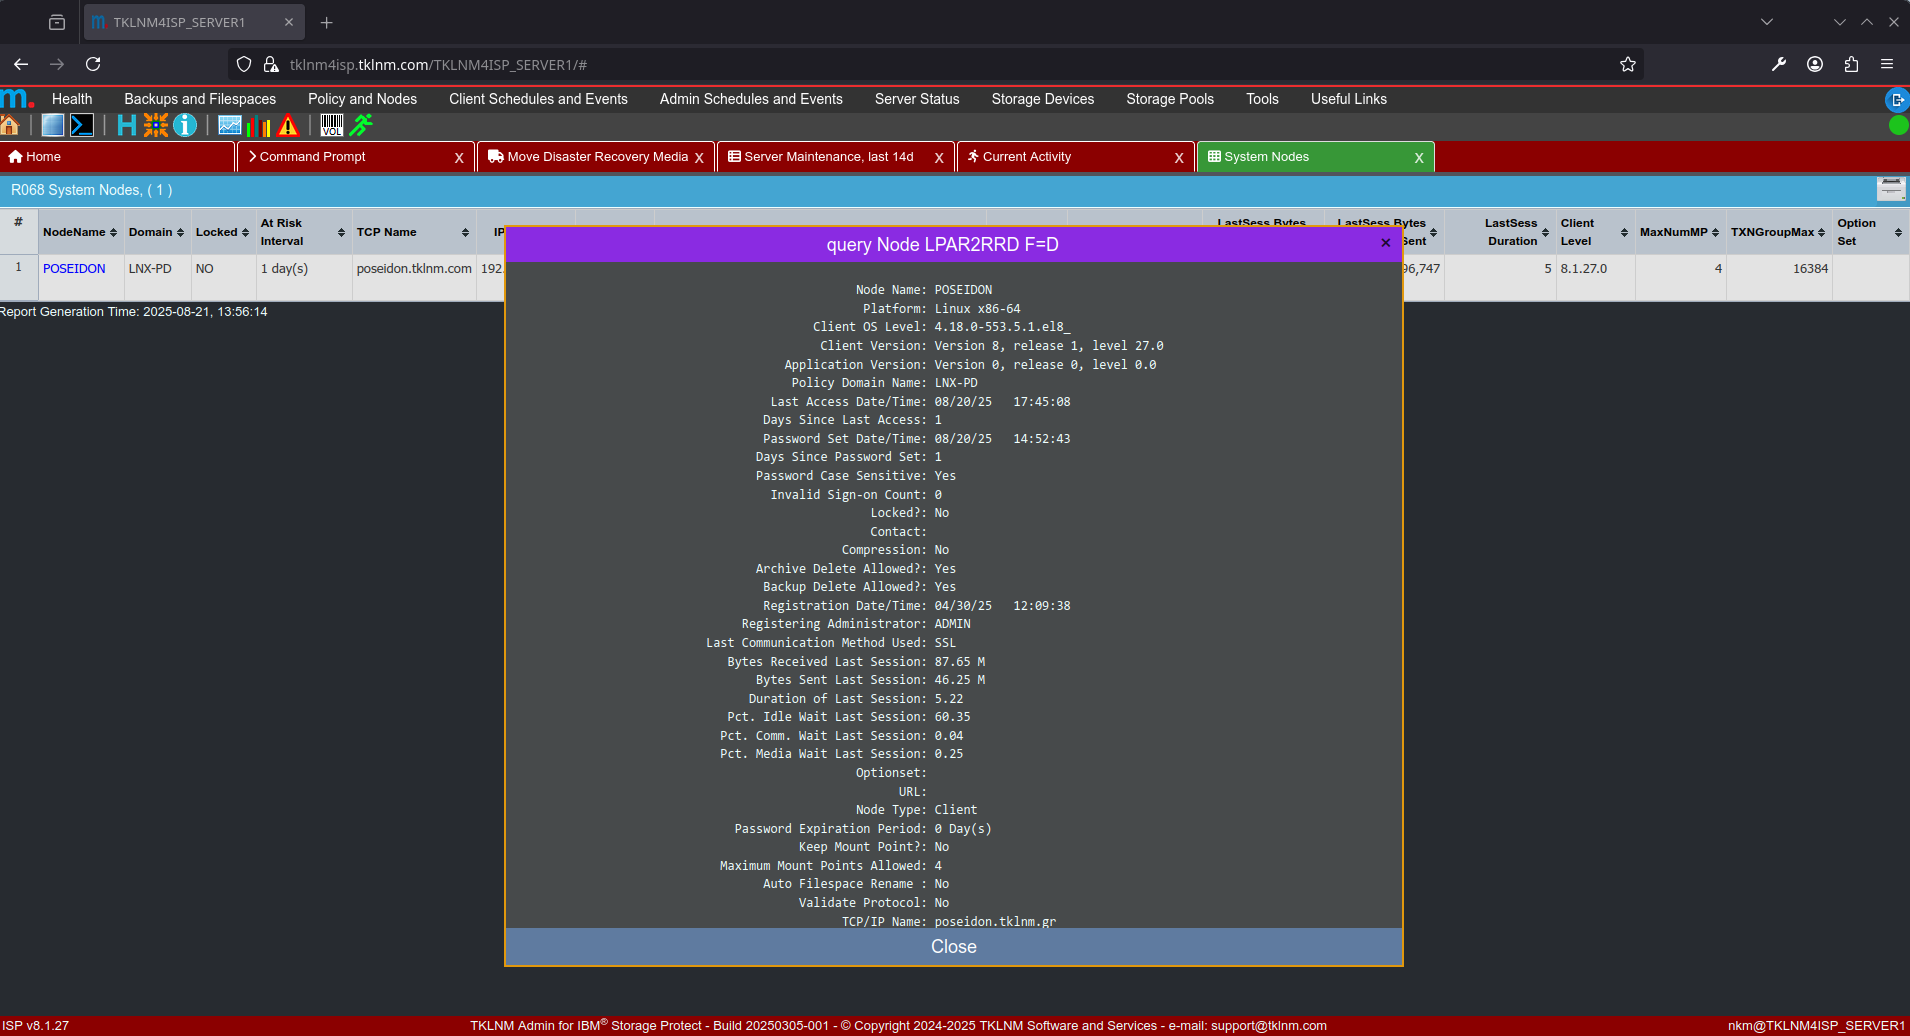The height and width of the screenshot is (1036, 1910).
Task: Sort table by TXNGroupMax column arrows
Action: click(1821, 233)
